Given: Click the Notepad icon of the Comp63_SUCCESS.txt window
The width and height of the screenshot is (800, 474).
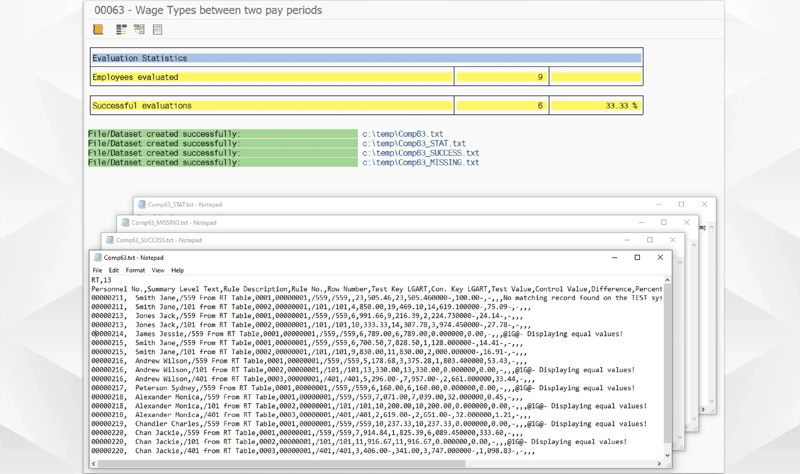Looking at the screenshot, I should (x=109, y=240).
